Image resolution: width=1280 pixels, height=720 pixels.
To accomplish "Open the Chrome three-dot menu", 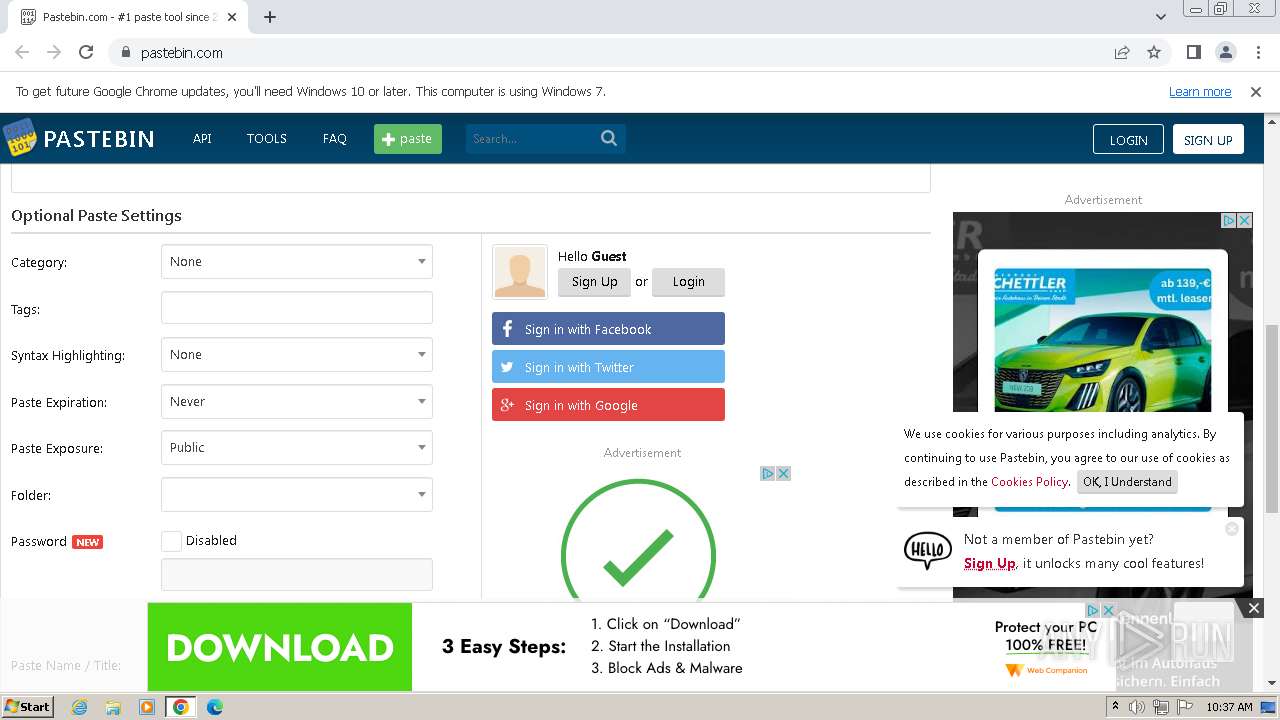I will point(1257,52).
